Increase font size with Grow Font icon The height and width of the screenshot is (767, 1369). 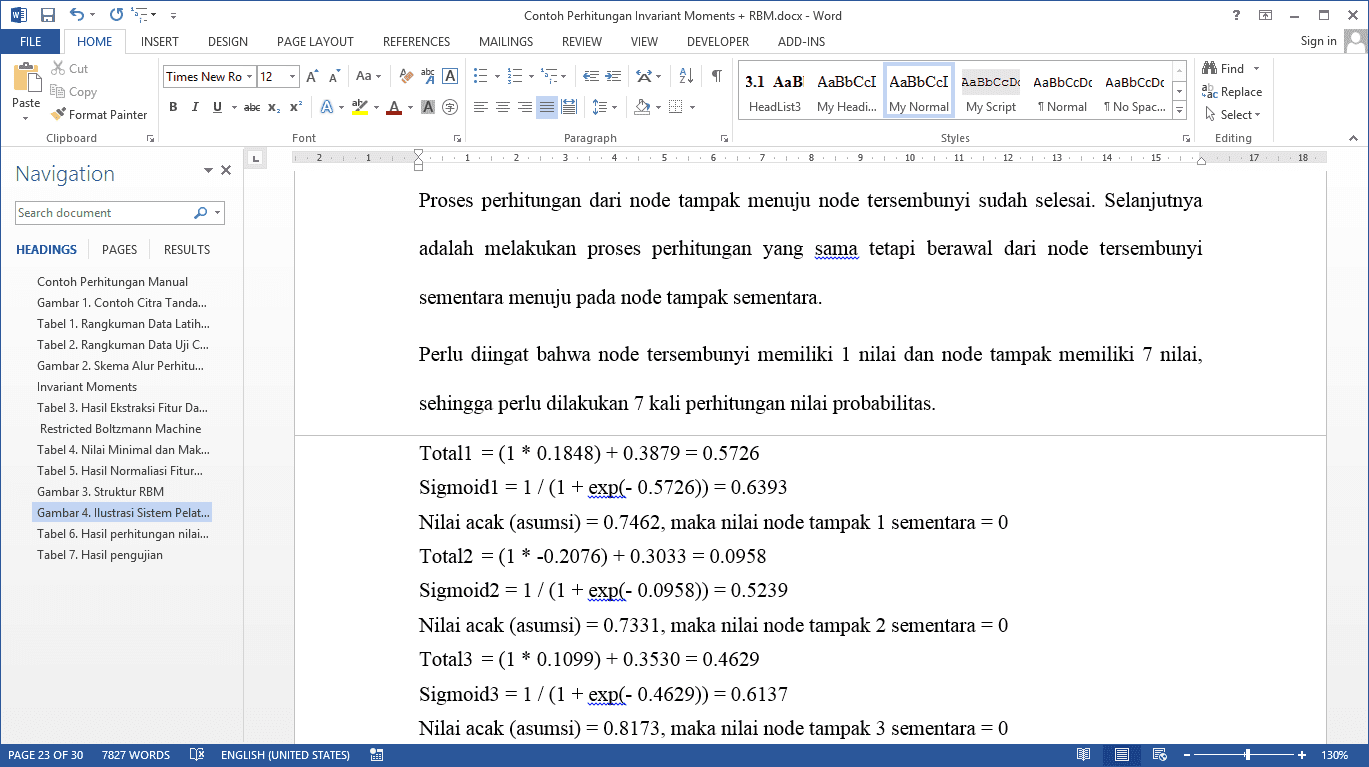(312, 76)
